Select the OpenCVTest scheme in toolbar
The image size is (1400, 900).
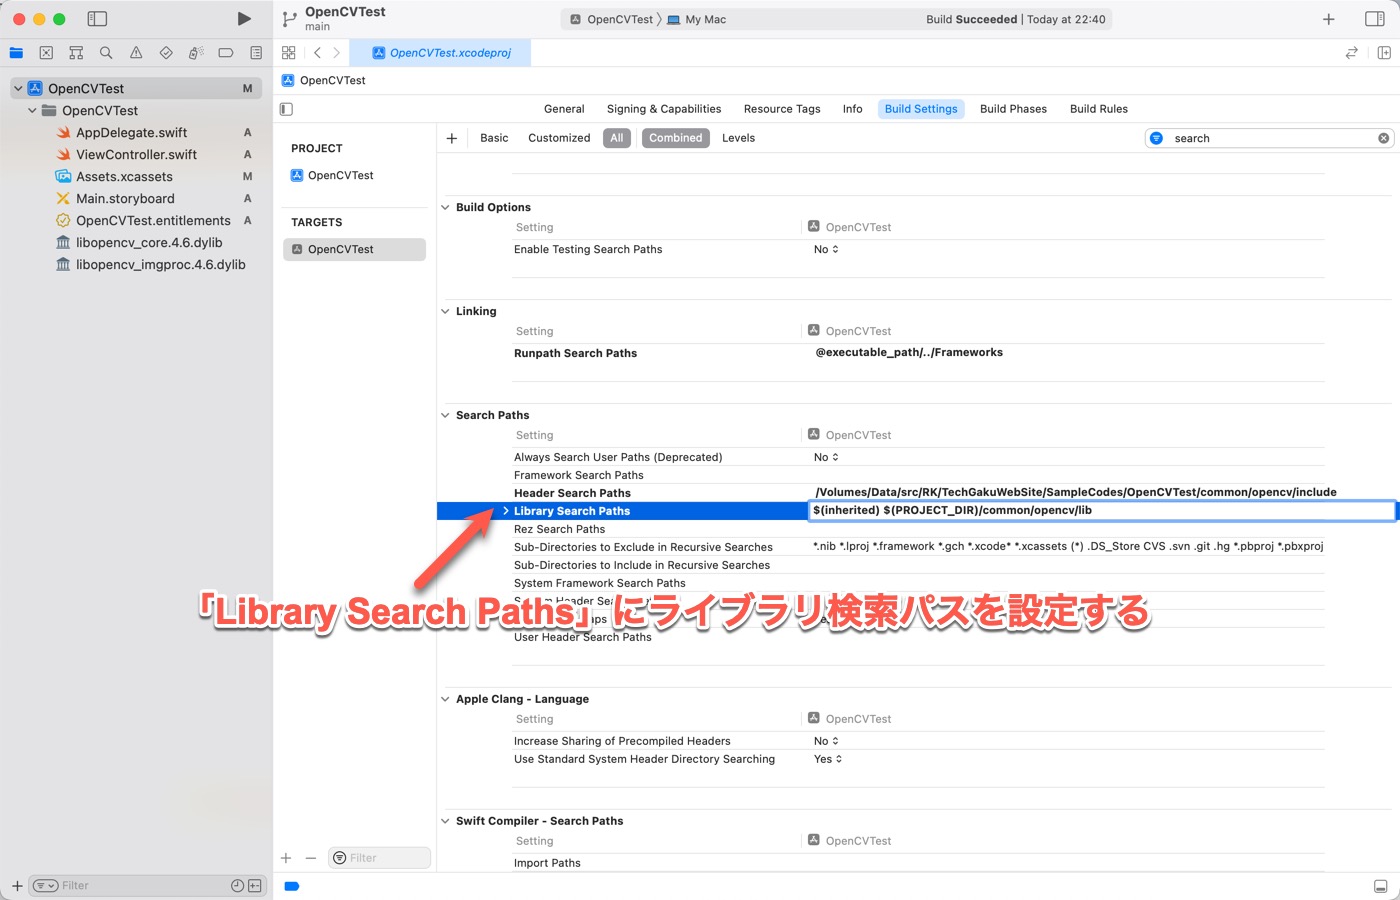coord(611,19)
